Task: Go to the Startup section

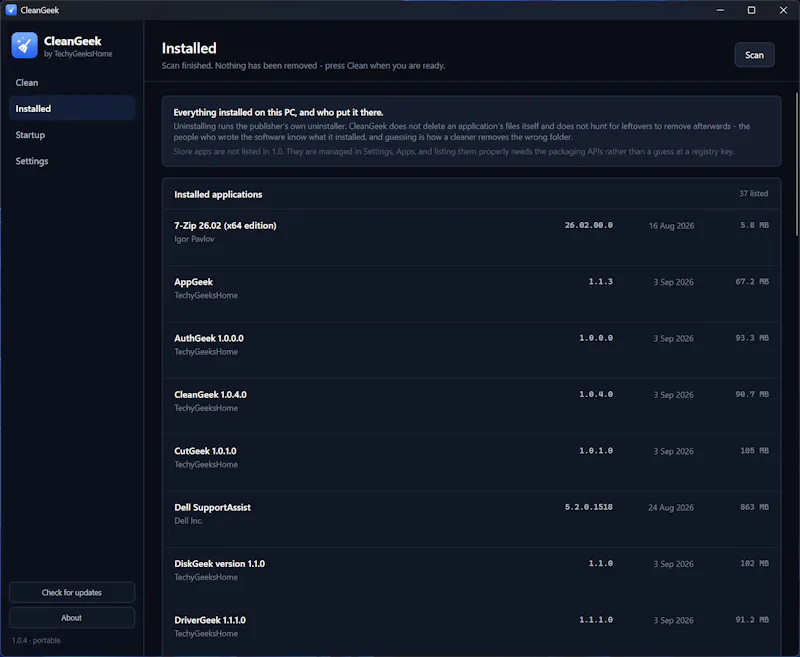Action: click(x=72, y=135)
